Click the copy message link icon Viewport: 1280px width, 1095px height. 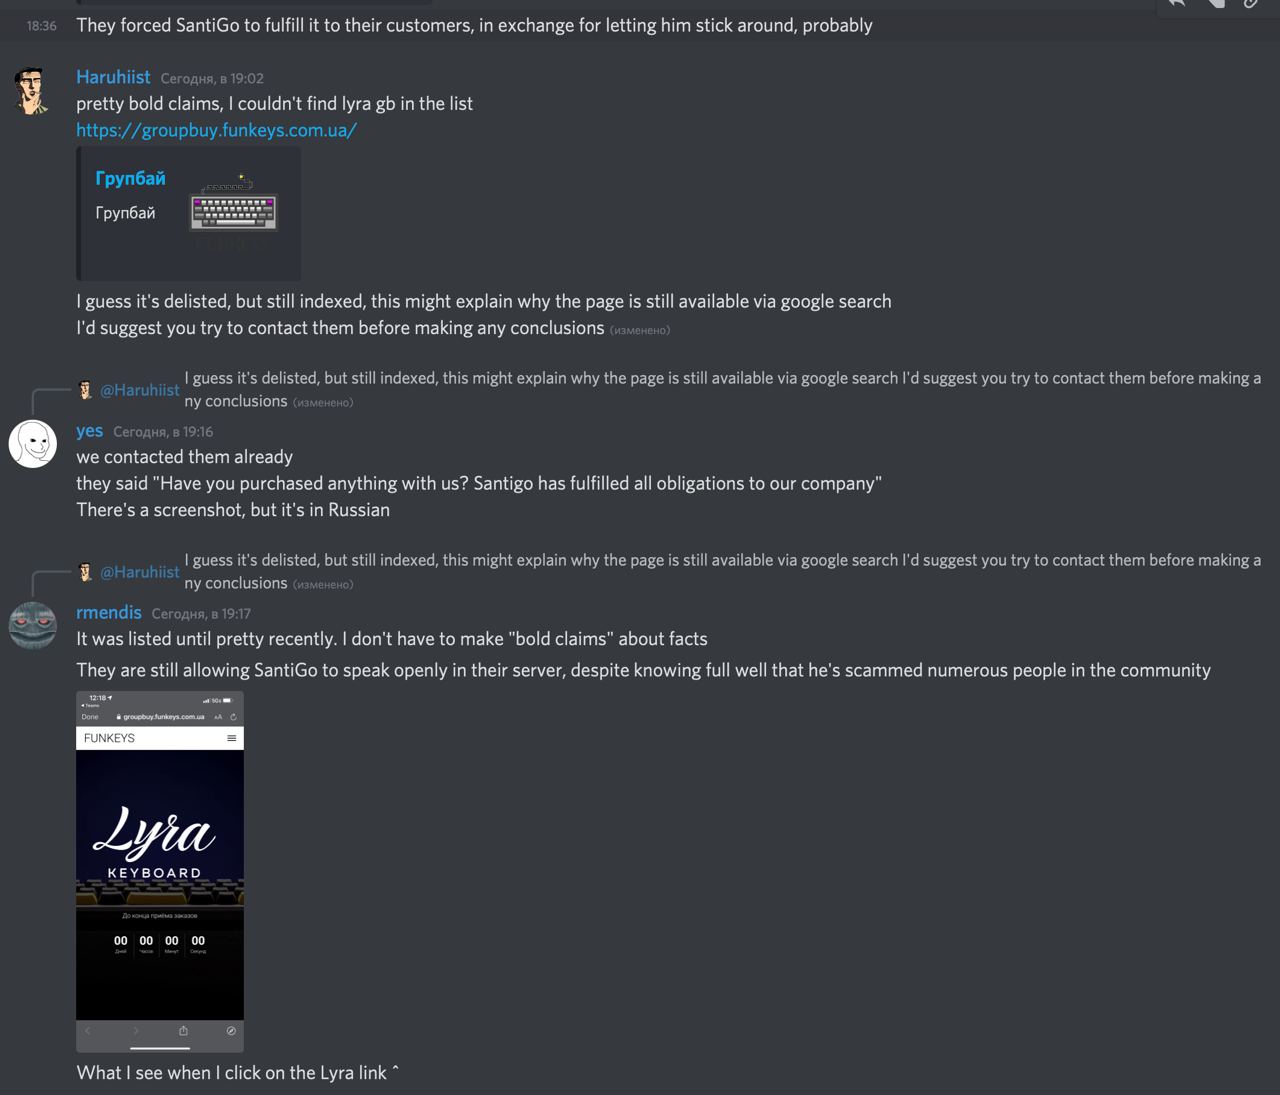[1250, 4]
